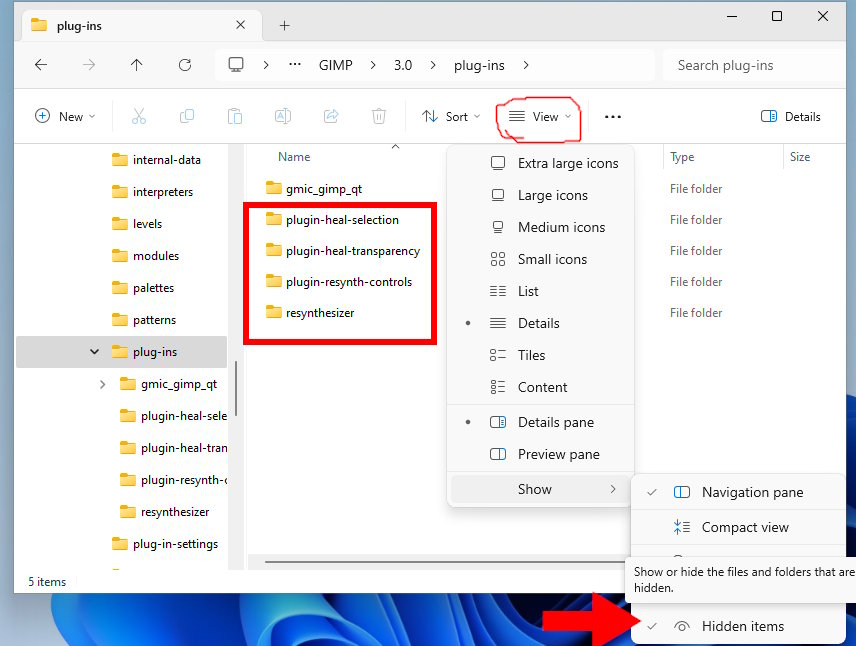Select the resynthesizer folder in file list
This screenshot has height=646, width=856.
coord(319,312)
